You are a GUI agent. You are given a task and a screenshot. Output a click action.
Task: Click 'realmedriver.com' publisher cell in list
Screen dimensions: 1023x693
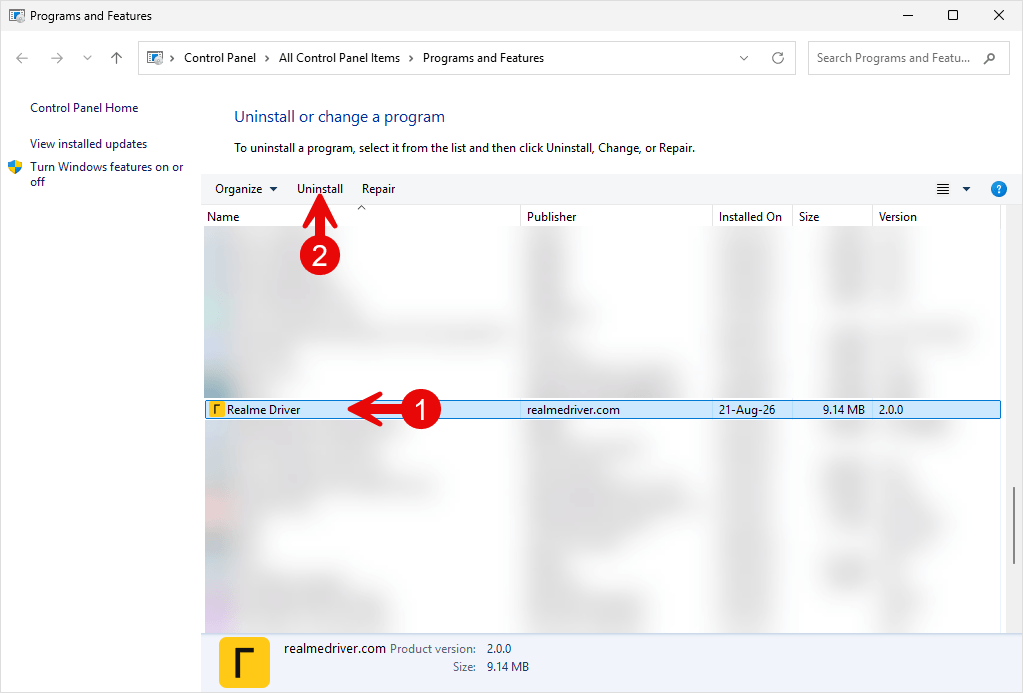[x=573, y=410]
